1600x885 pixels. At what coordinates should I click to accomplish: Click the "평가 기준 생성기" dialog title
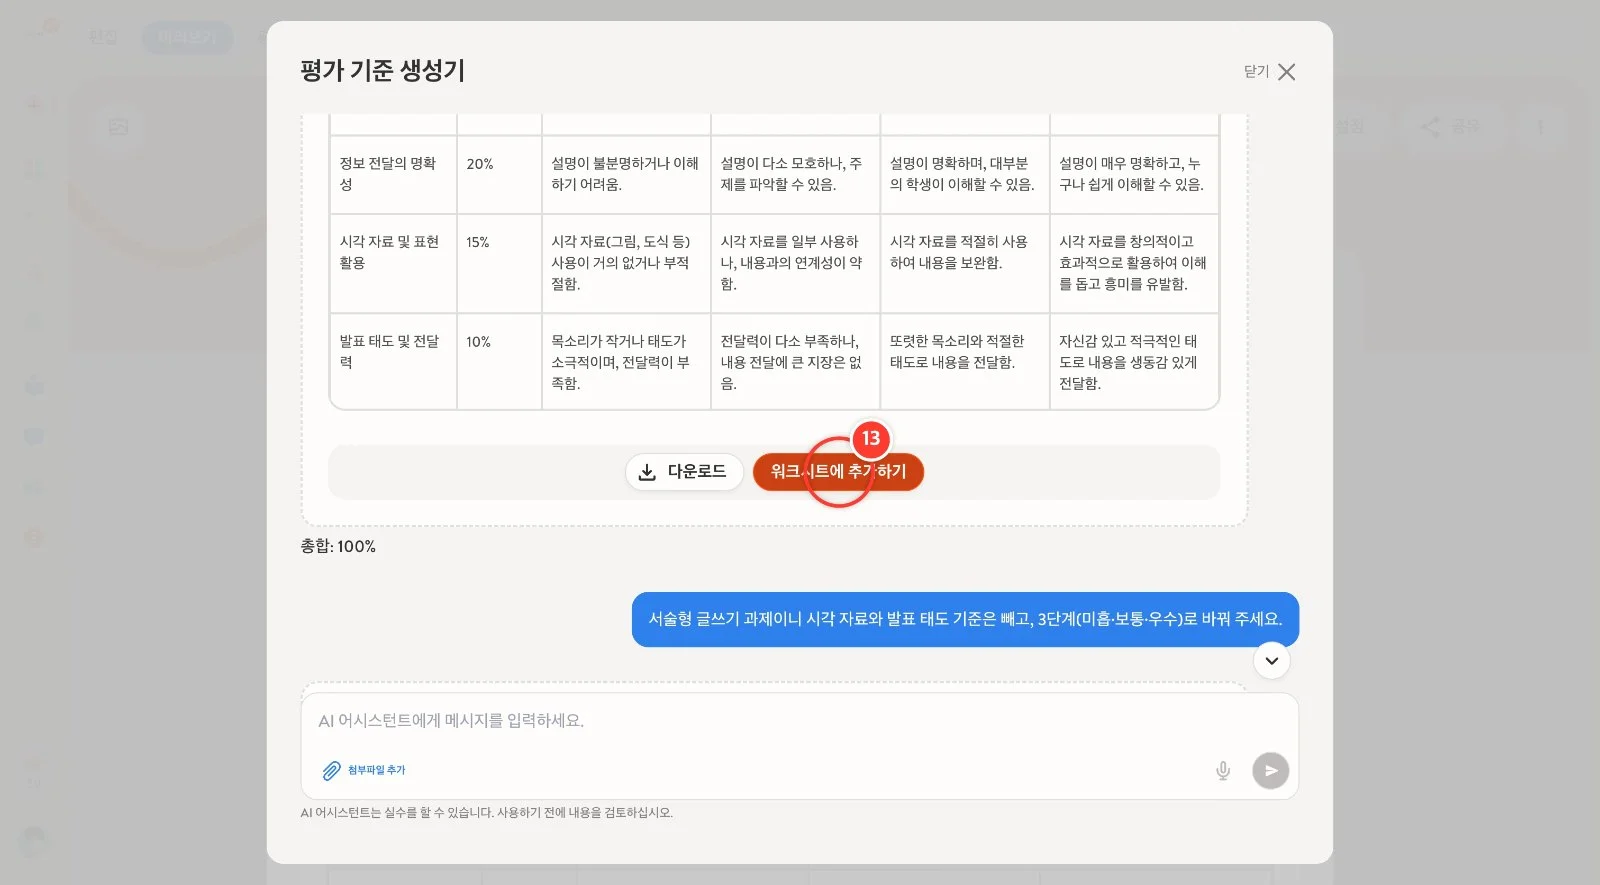click(x=383, y=71)
